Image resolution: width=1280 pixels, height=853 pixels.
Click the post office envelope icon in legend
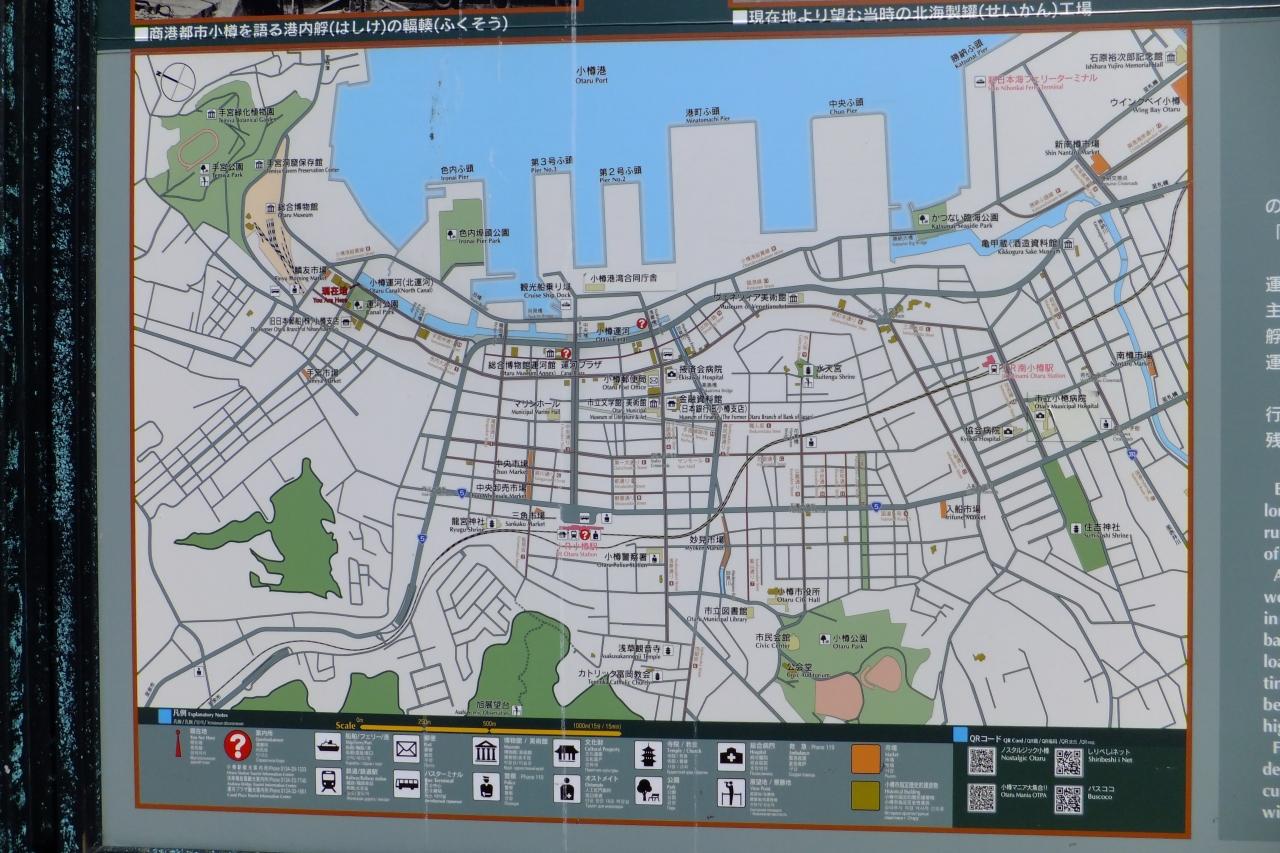pos(406,748)
